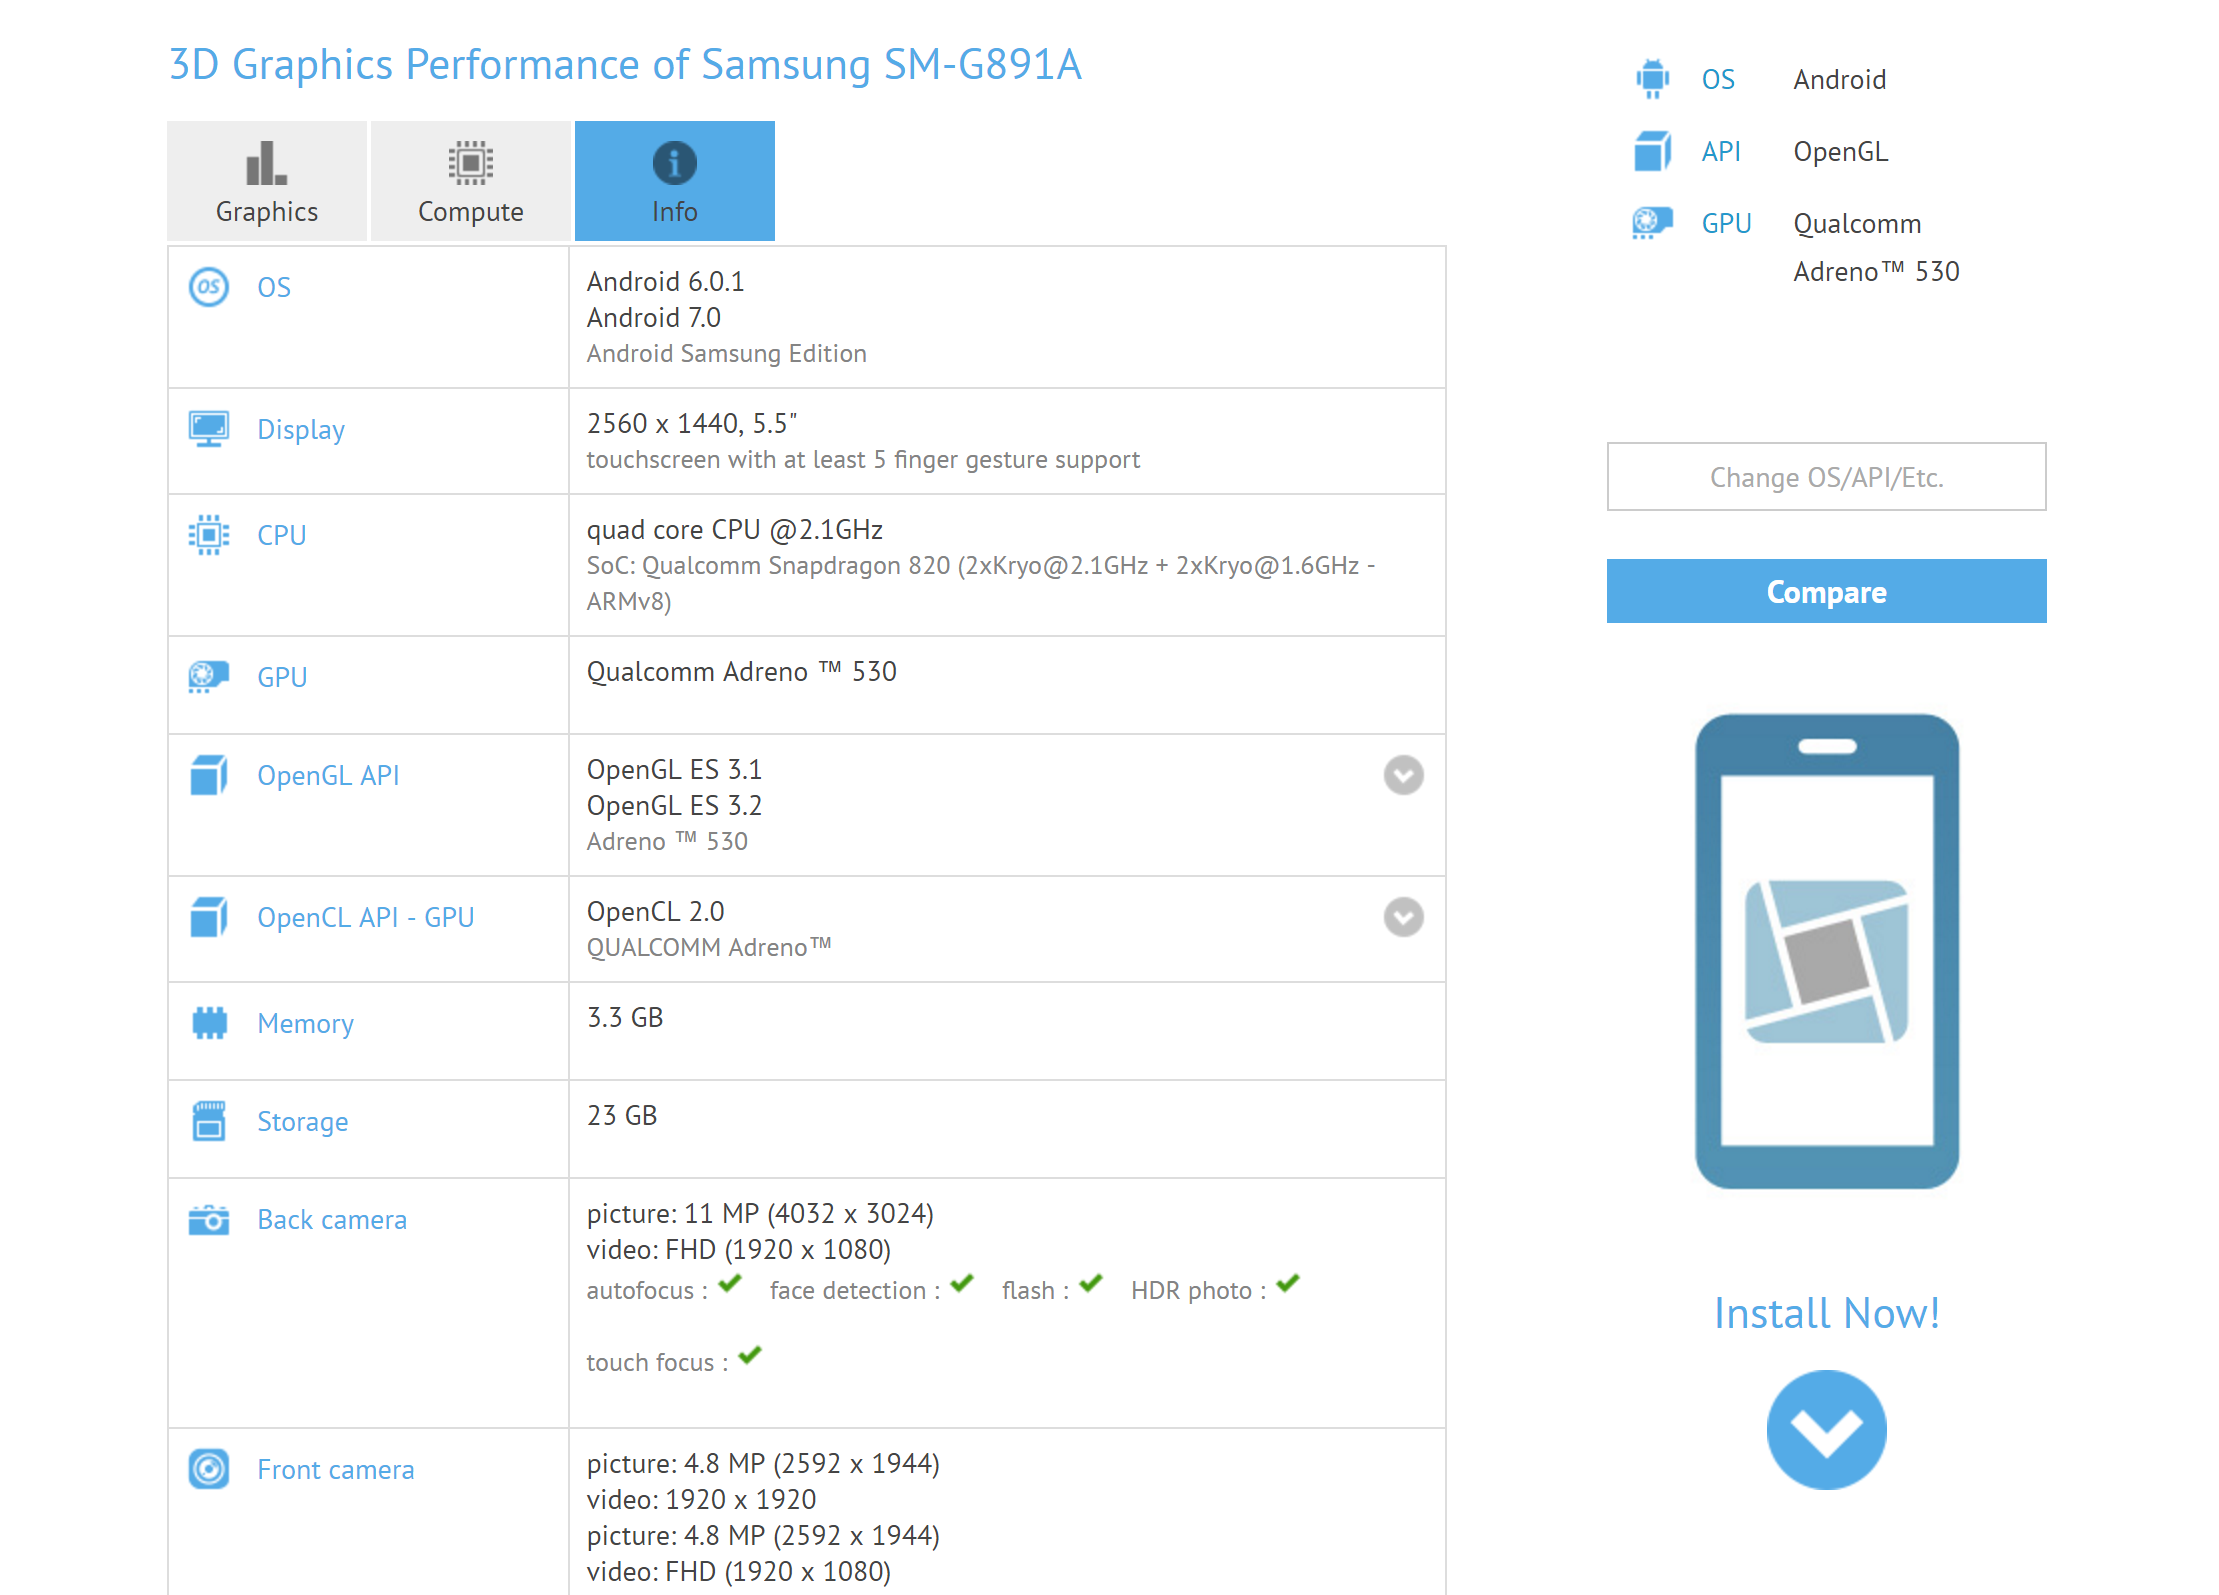The height and width of the screenshot is (1595, 2219).
Task: Click the OS circle icon in table
Action: pos(208,287)
